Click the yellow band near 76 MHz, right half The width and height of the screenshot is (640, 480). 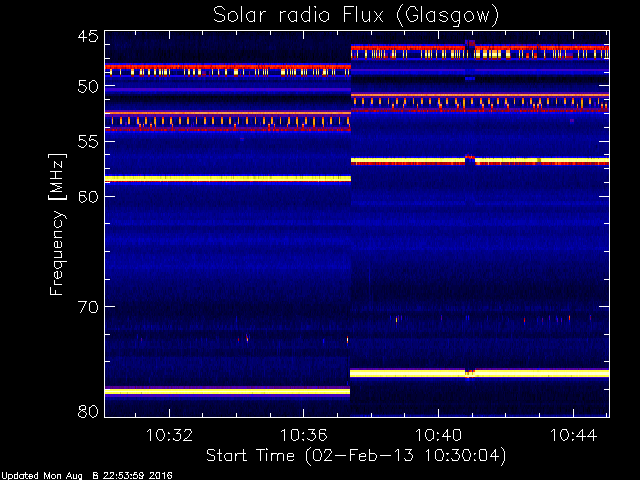(x=480, y=373)
